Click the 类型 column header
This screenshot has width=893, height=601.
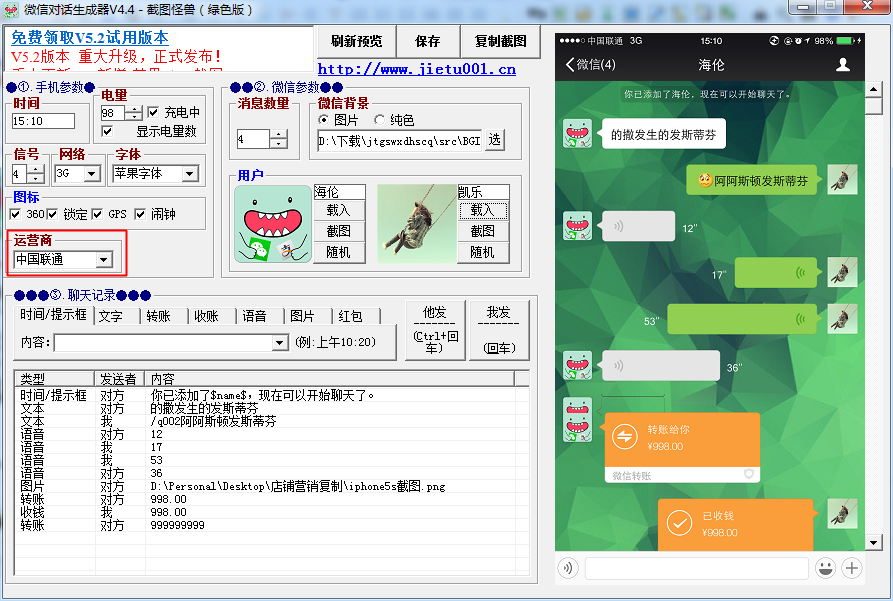coord(55,379)
